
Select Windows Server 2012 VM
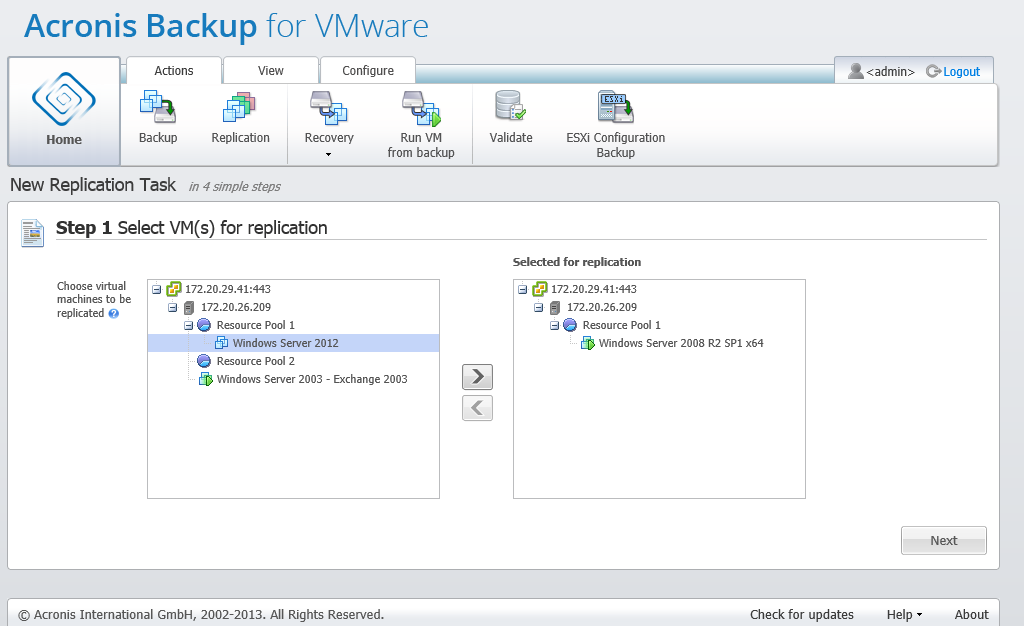pyautogui.click(x=293, y=343)
